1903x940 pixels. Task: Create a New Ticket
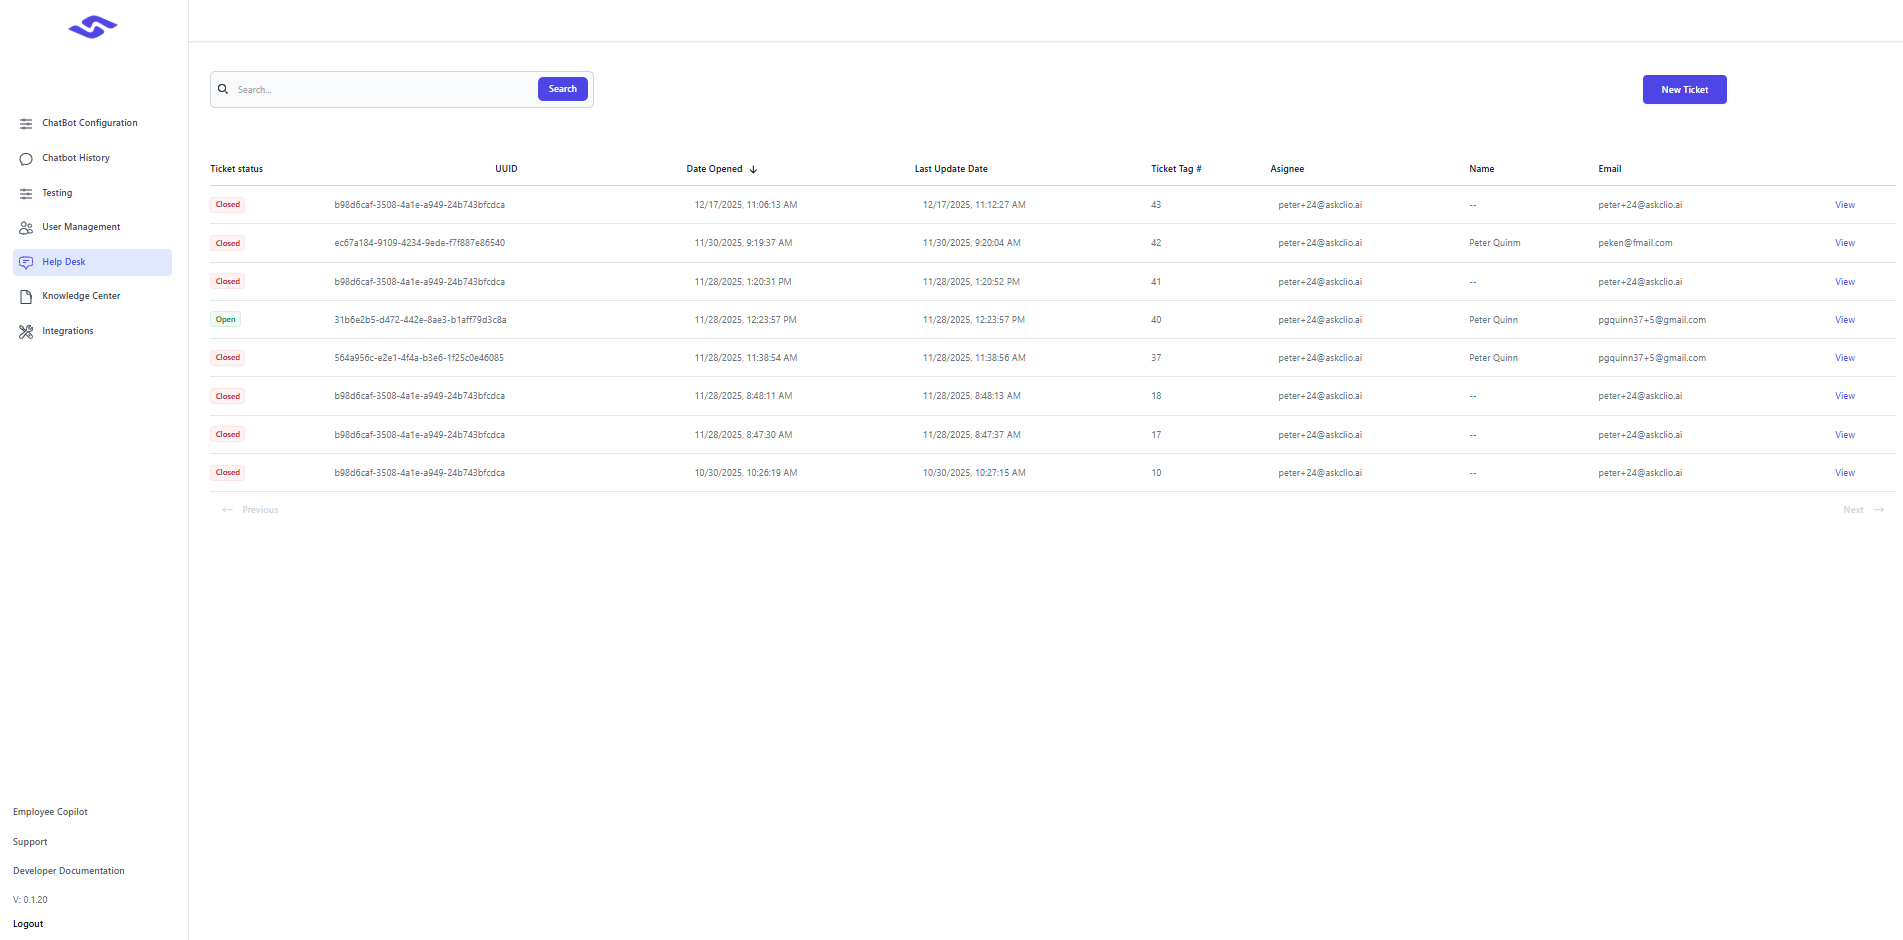click(x=1684, y=90)
